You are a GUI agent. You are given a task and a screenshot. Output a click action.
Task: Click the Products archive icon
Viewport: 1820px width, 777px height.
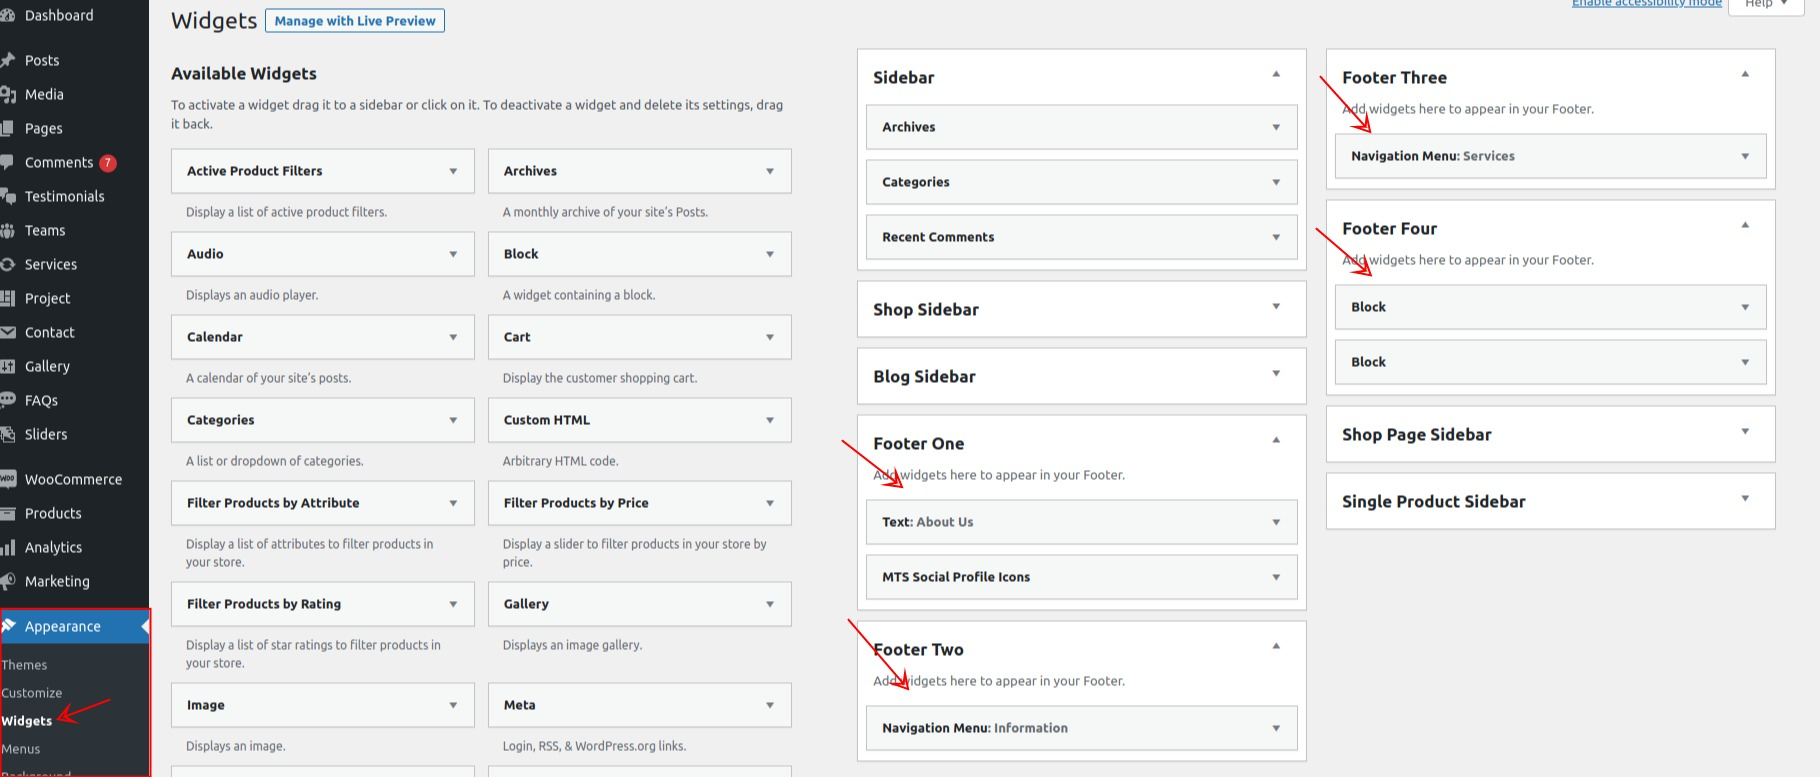(8, 513)
